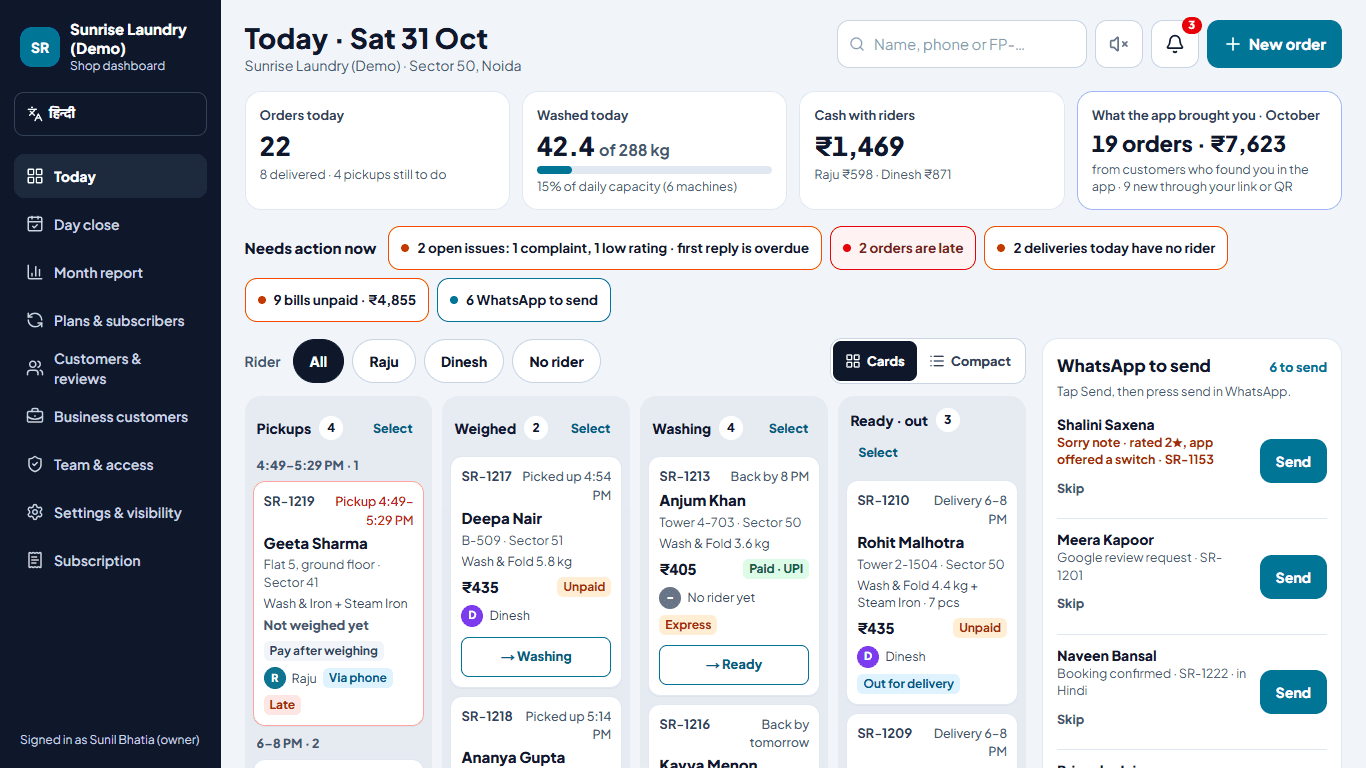The width and height of the screenshot is (1366, 768).
Task: Create a New order
Action: 1274,44
